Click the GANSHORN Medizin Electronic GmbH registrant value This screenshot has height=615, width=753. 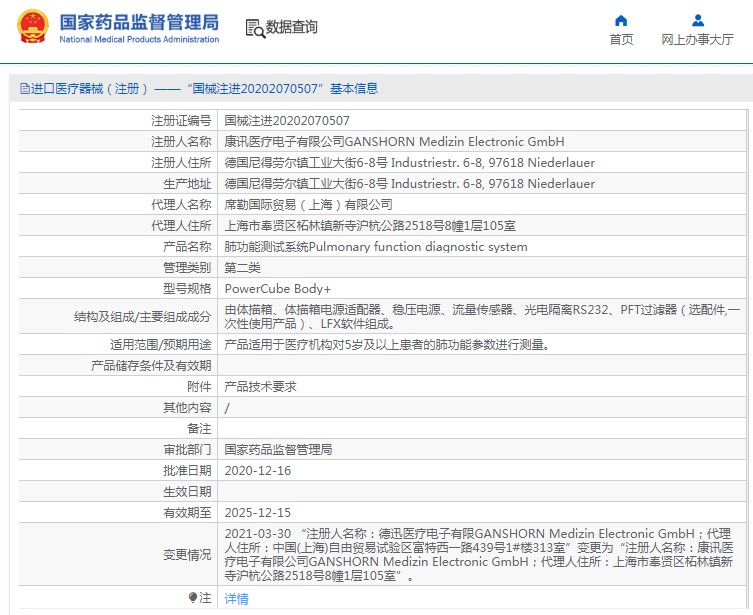pos(394,142)
